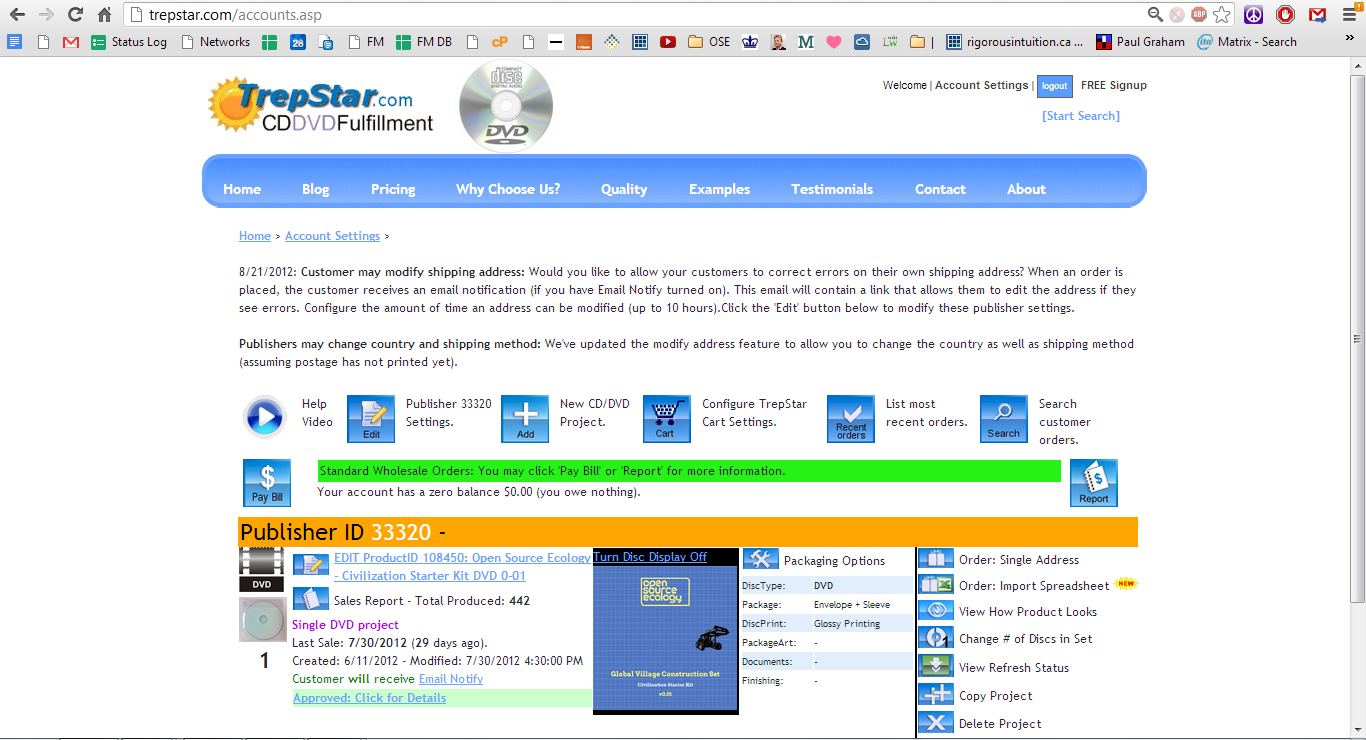Open the FM DB bookmark
This screenshot has height=740, width=1366.
tap(424, 42)
